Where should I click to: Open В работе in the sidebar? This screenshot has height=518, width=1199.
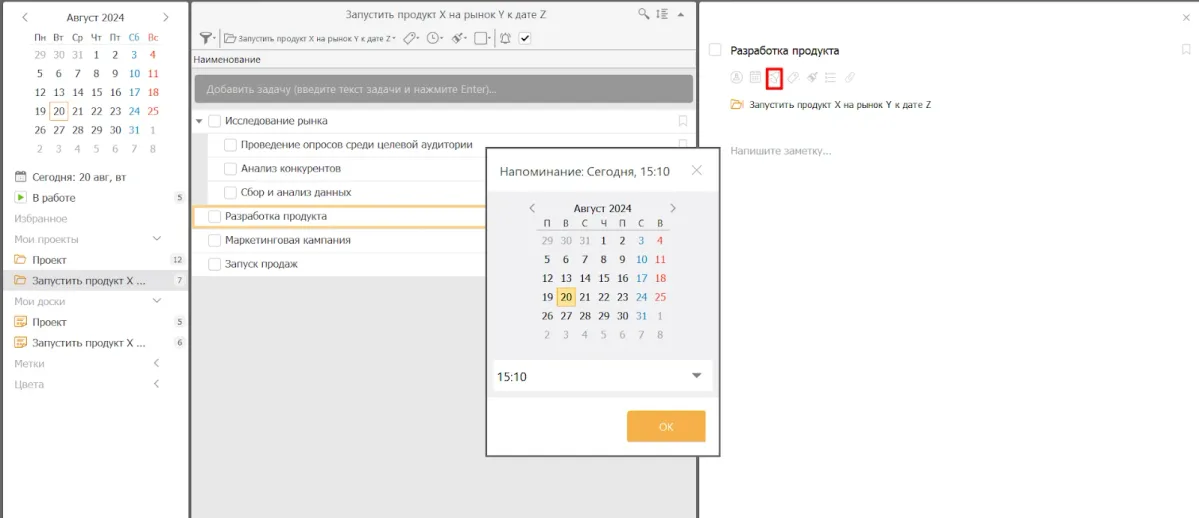[53, 198]
